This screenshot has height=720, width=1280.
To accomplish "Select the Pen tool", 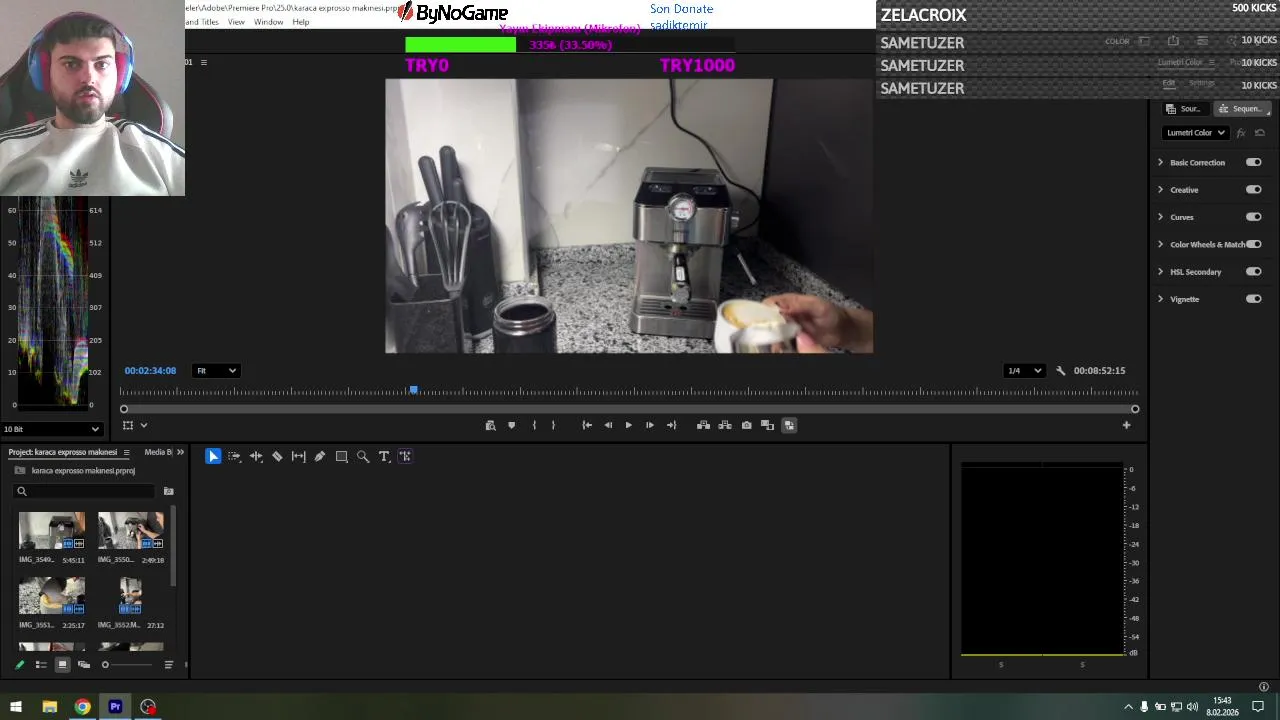I will click(320, 456).
